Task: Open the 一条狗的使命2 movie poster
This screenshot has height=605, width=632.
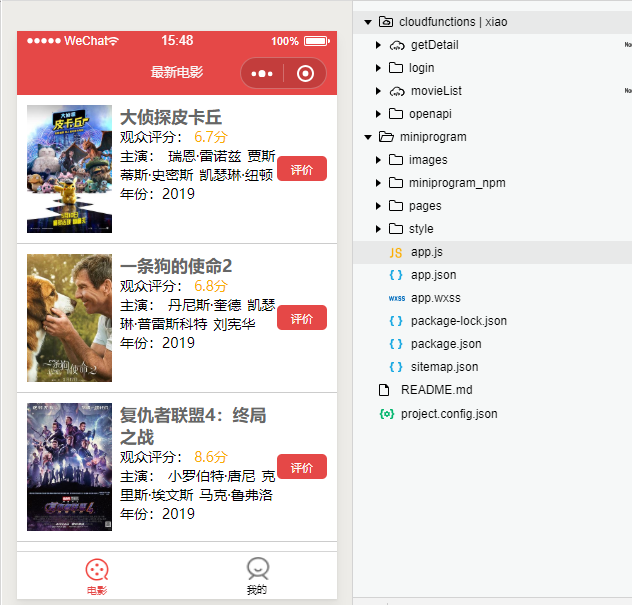Action: (69, 318)
